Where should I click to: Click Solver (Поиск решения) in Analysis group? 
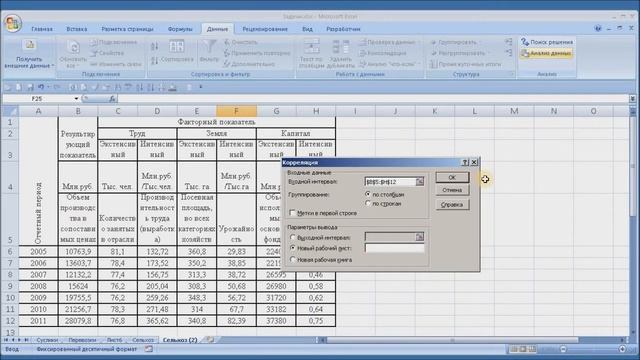click(547, 42)
